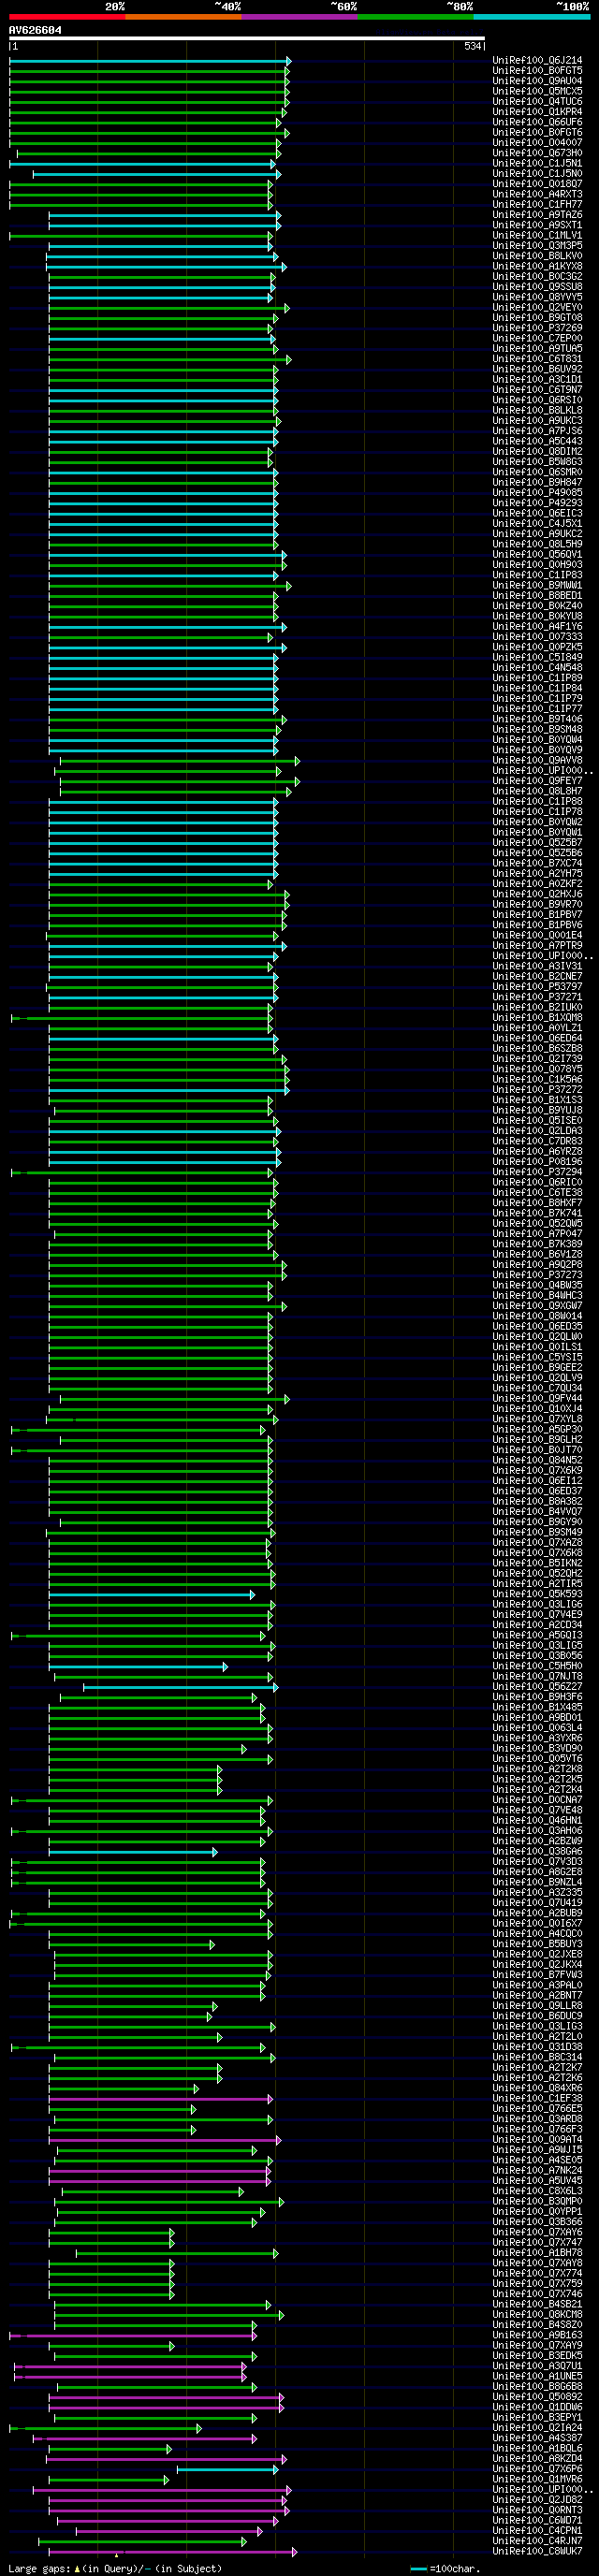
Task: Click label UniRef100_A3Q7U1
Action: [x=537, y=2367]
